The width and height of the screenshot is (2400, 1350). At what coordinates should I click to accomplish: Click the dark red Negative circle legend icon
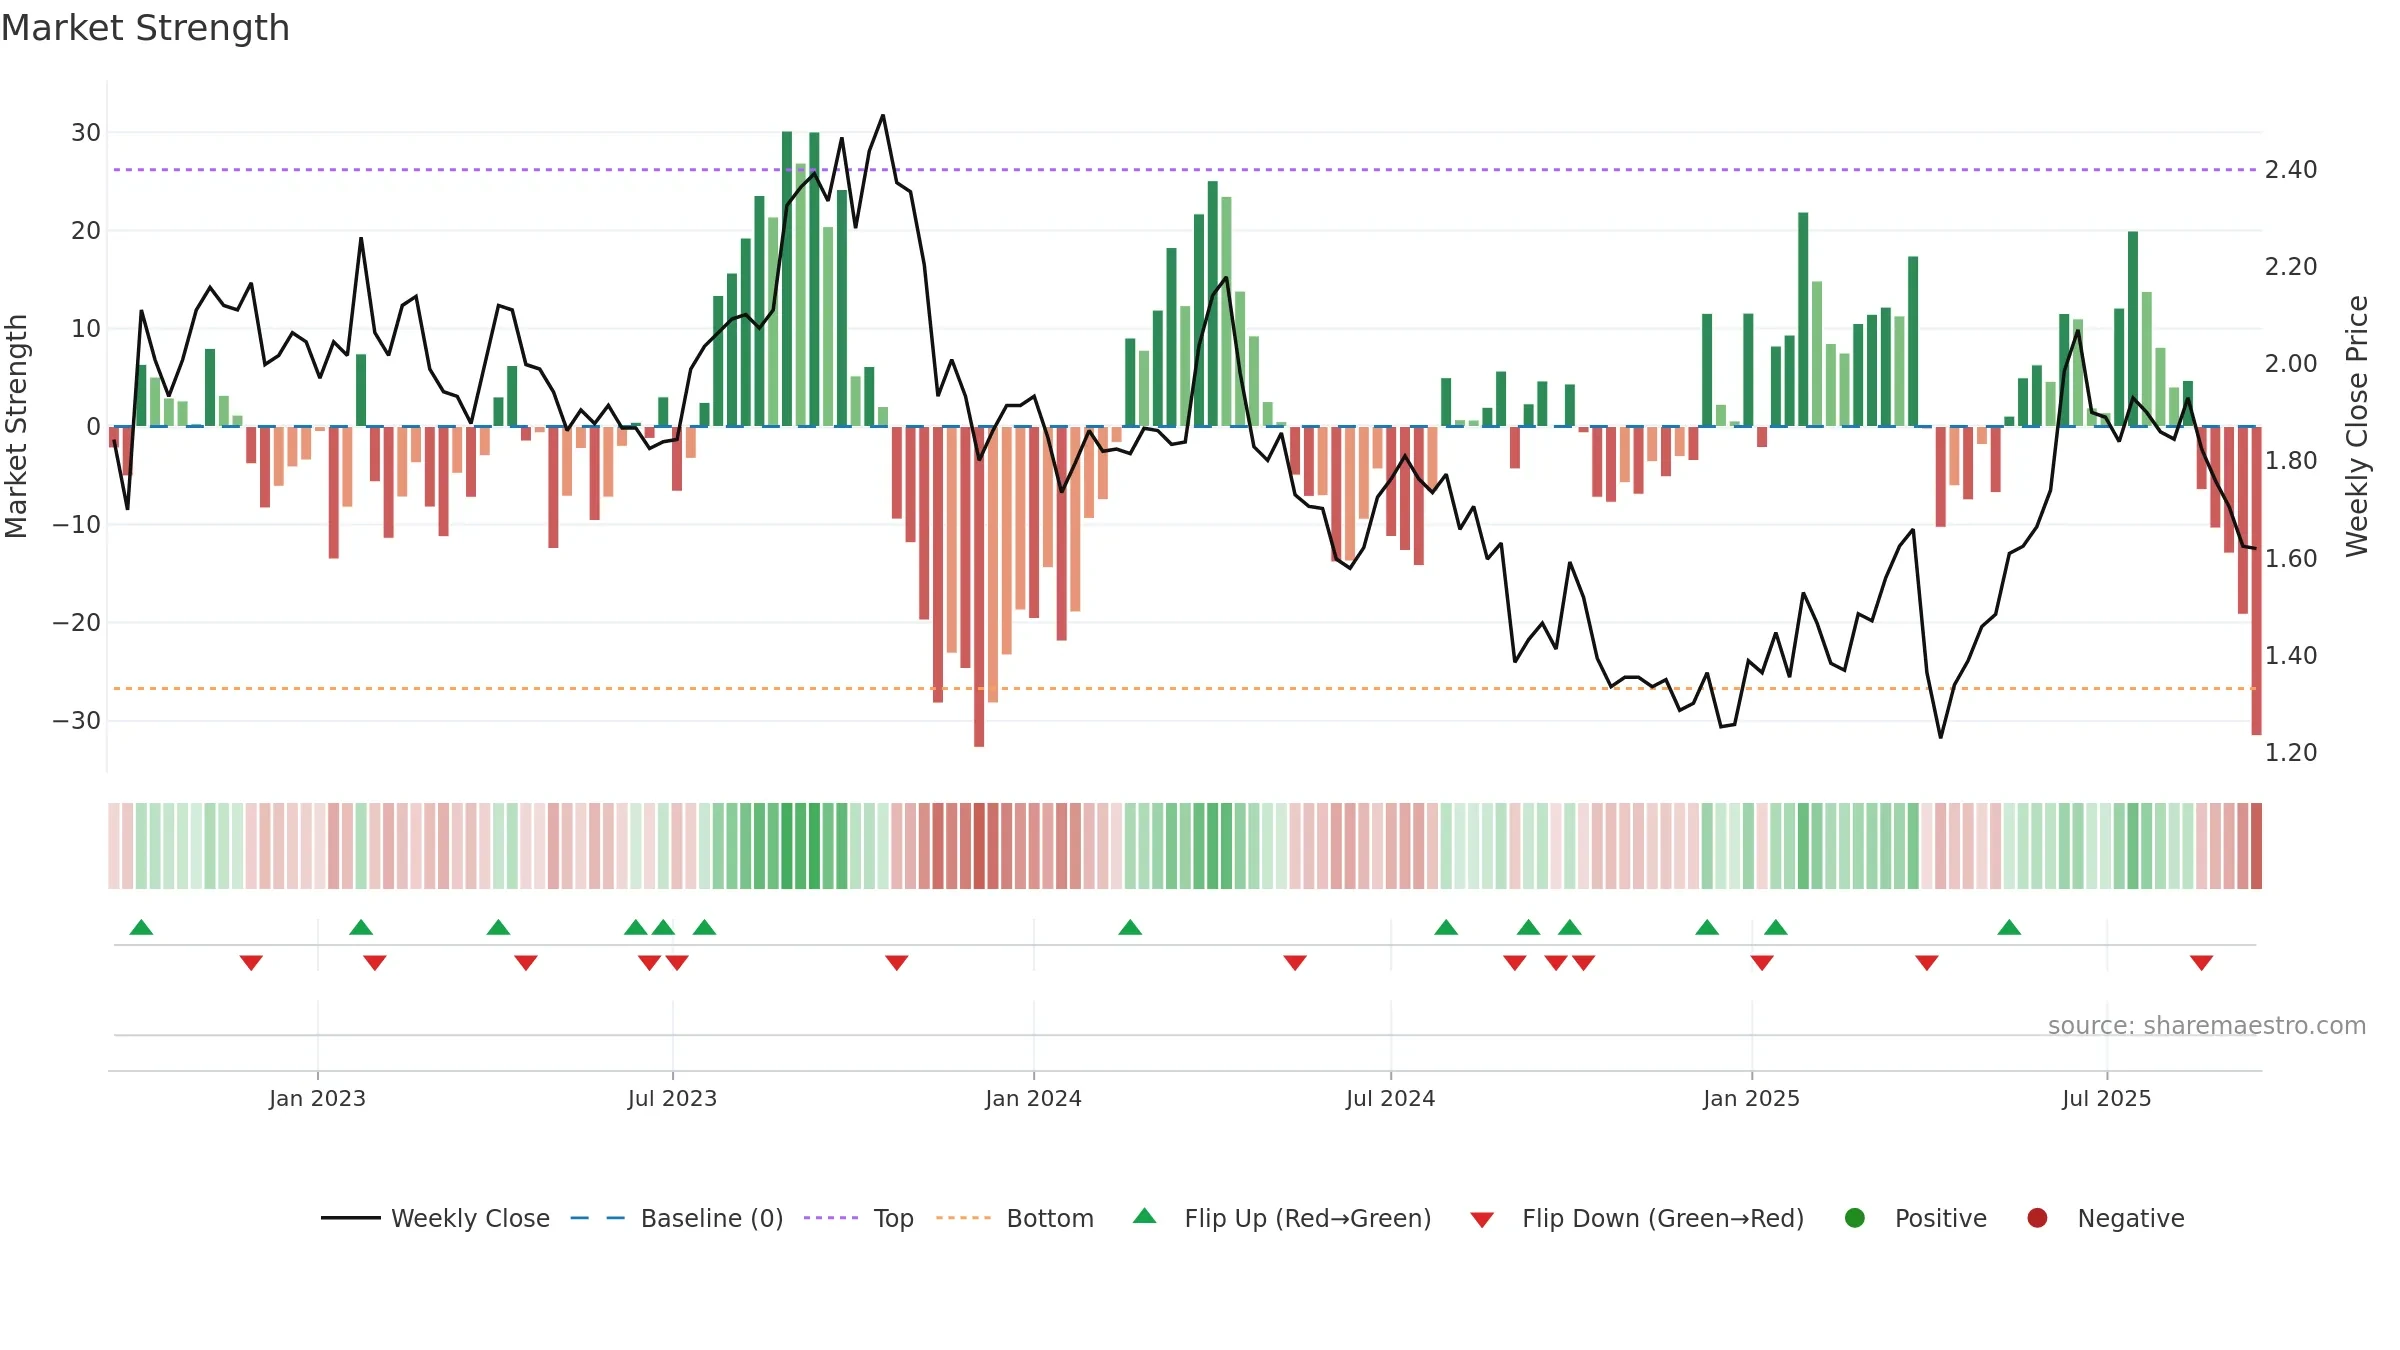[2037, 1218]
